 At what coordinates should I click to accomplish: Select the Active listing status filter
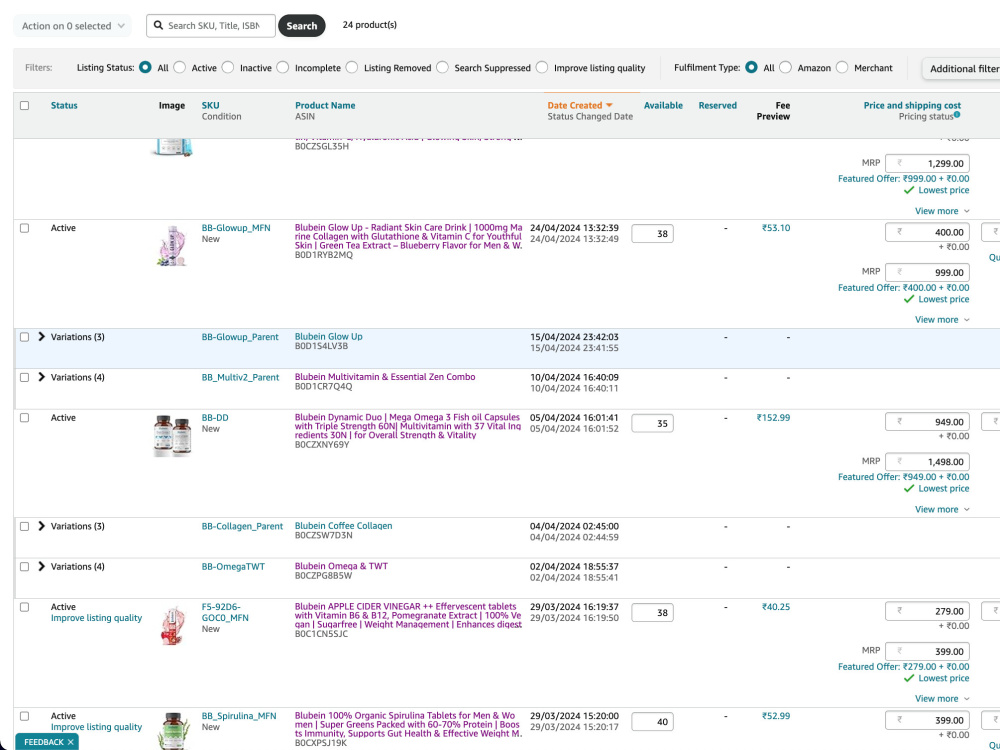pos(180,67)
